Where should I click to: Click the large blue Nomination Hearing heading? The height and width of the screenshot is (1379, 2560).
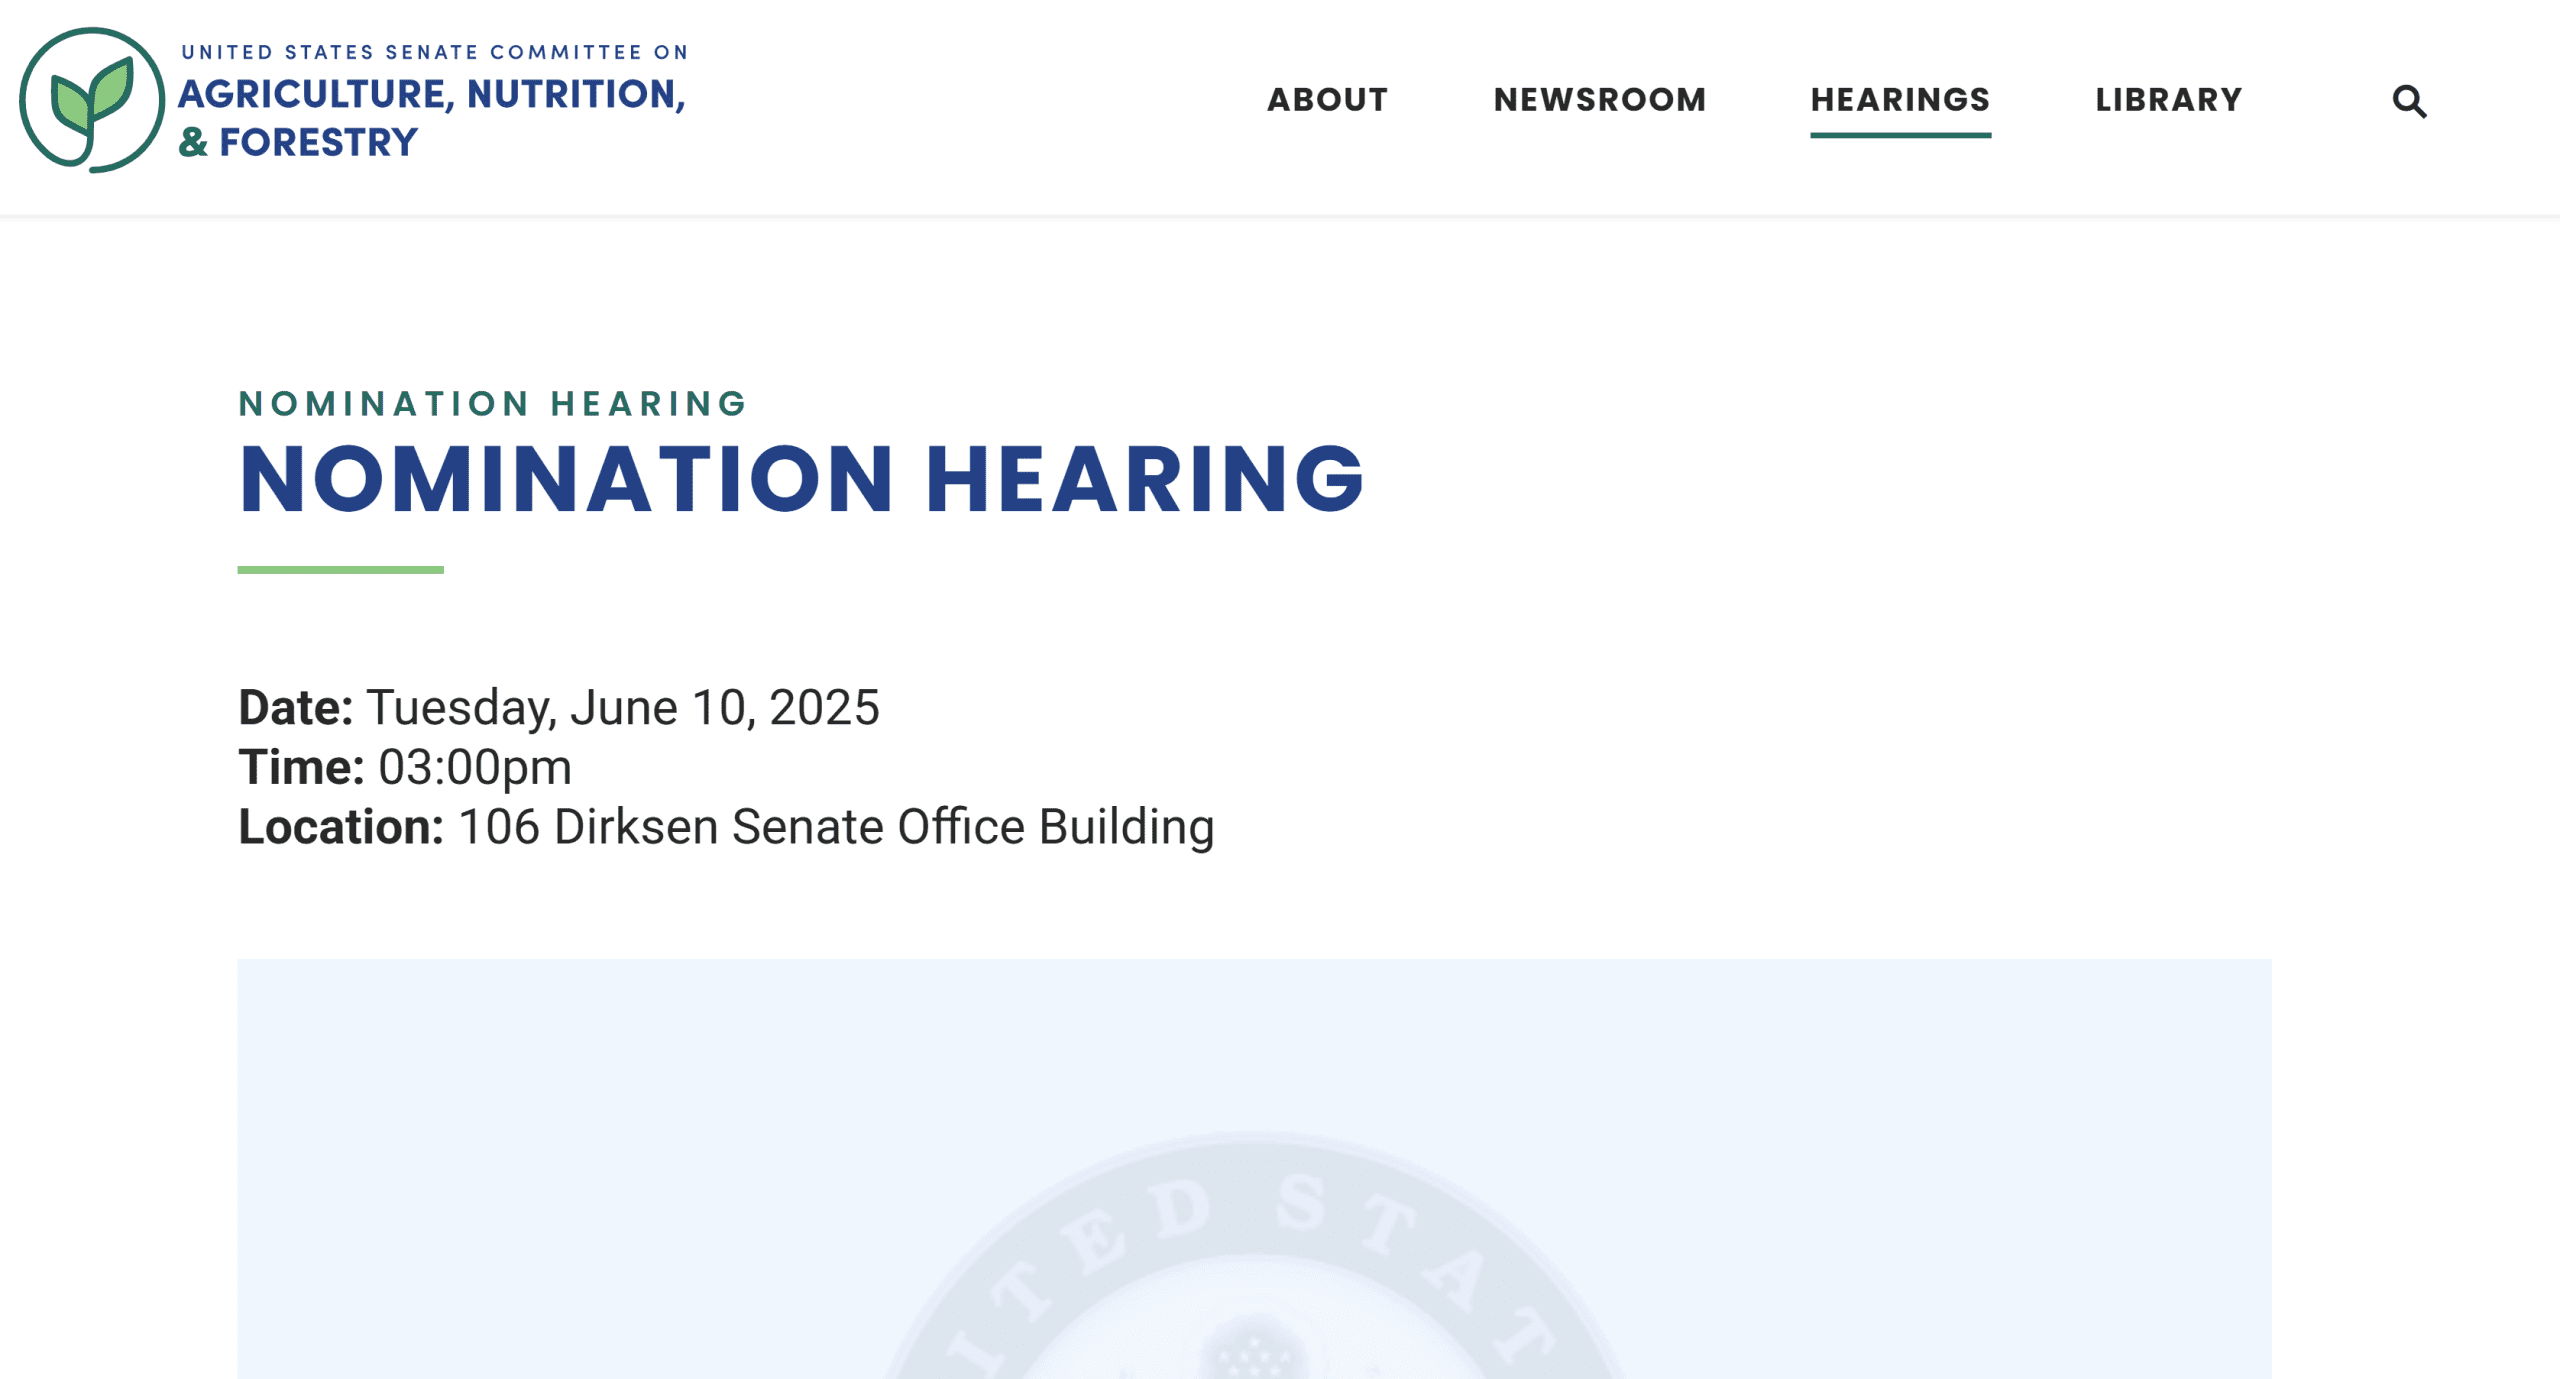click(x=801, y=479)
